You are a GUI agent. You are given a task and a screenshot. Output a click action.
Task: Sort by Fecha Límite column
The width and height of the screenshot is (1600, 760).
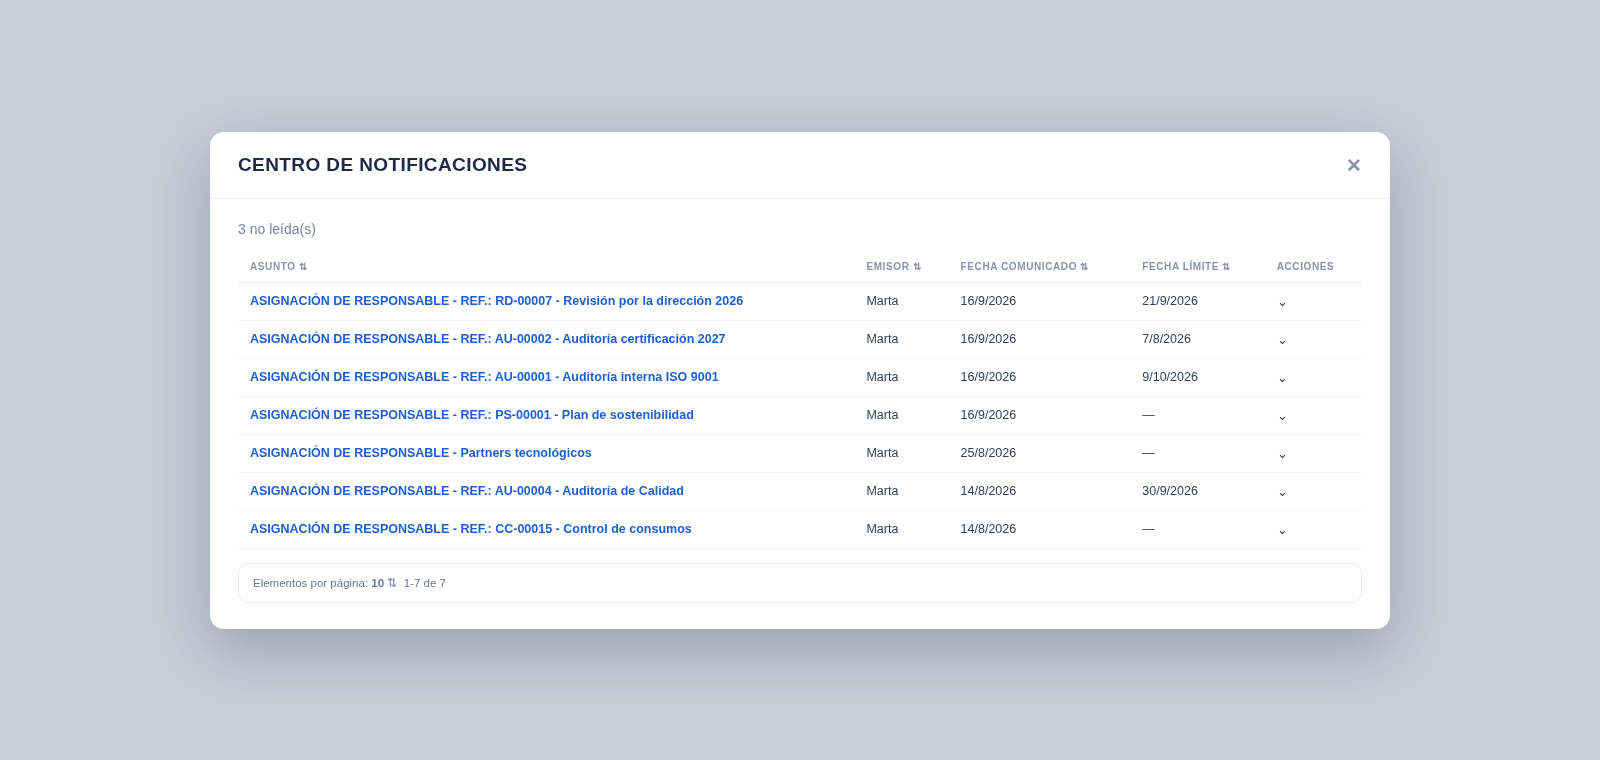click(x=1186, y=267)
